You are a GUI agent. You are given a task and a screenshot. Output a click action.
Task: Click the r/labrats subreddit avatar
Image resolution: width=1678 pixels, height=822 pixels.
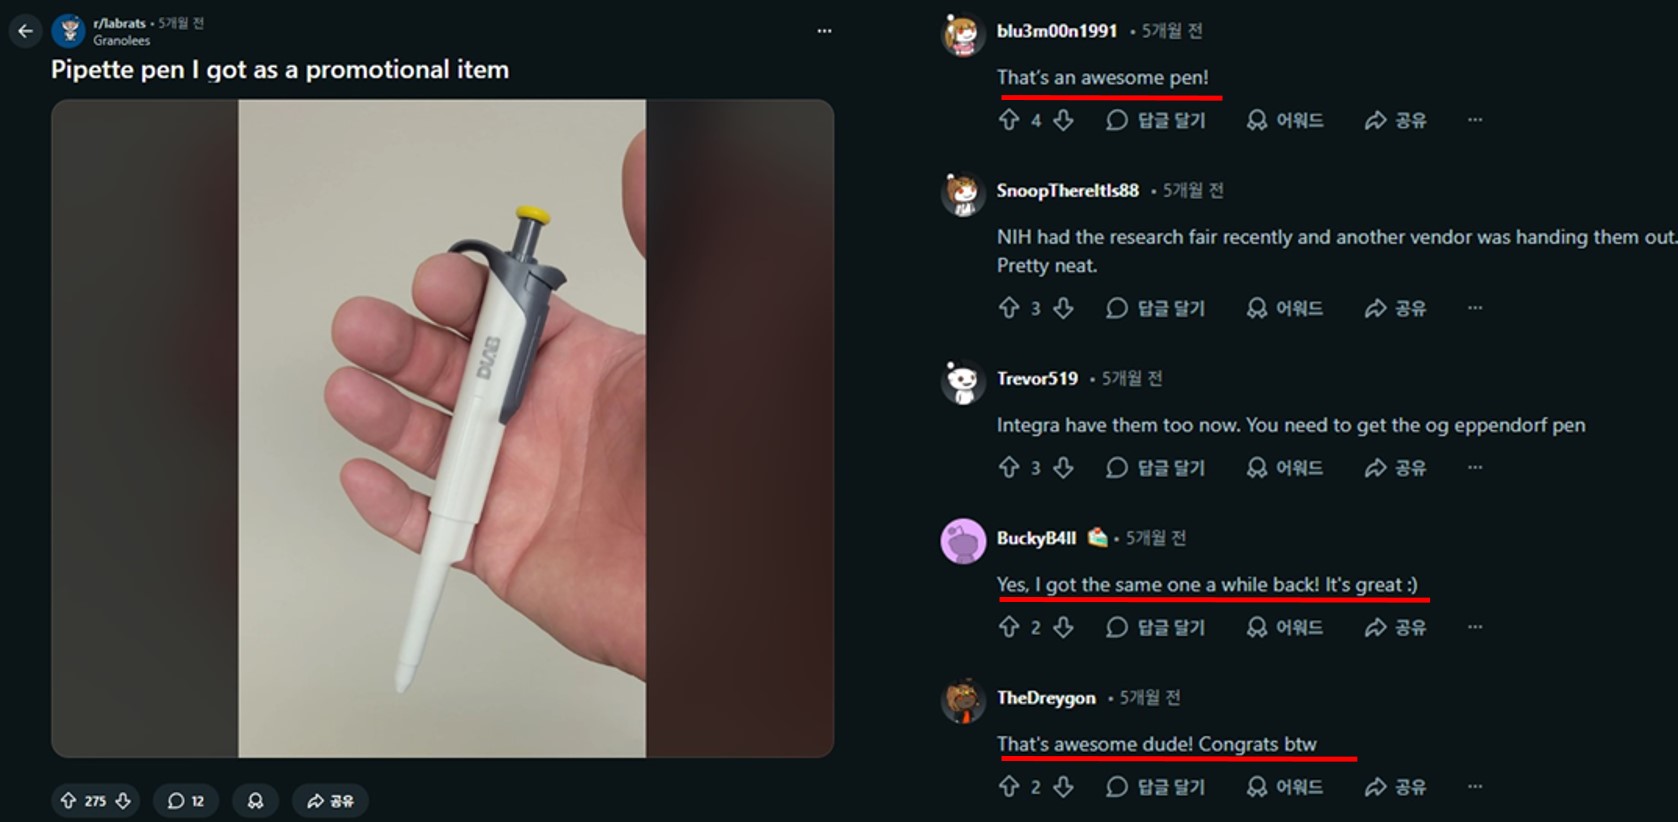click(68, 28)
